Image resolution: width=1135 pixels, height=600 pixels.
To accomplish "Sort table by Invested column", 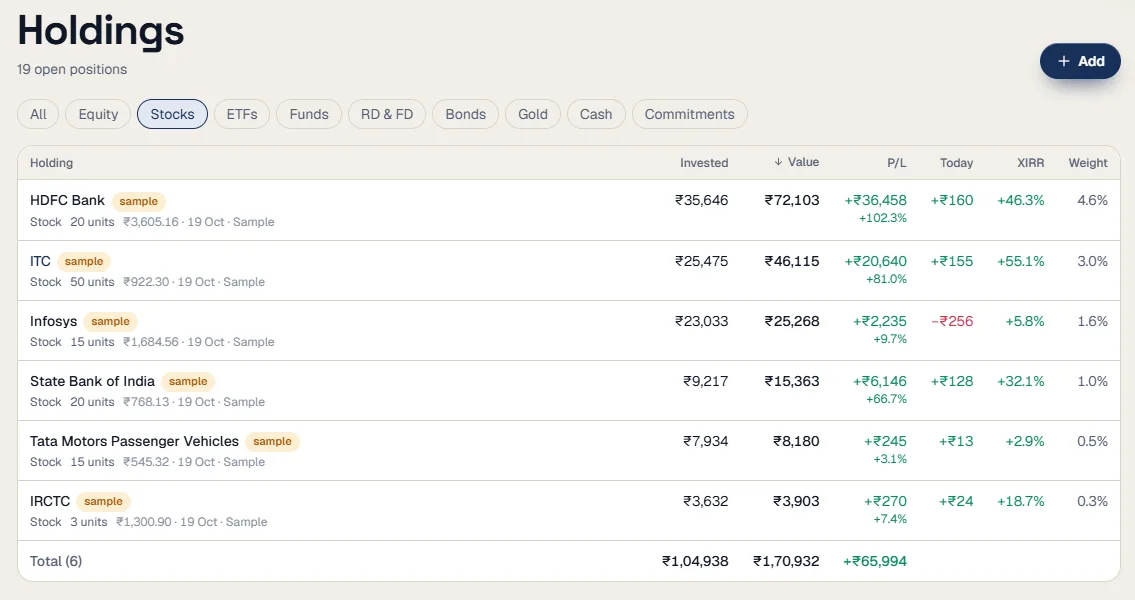I will point(704,163).
